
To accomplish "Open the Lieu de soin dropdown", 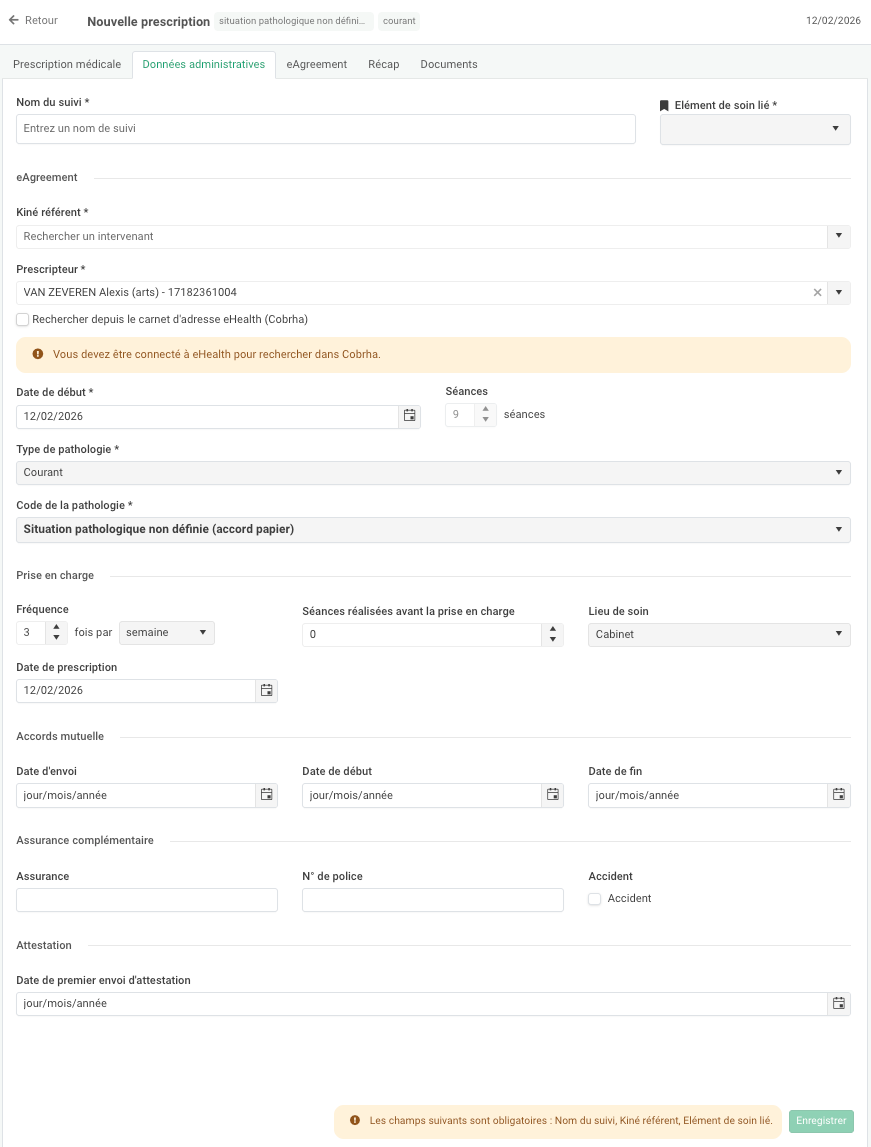I will [x=719, y=634].
